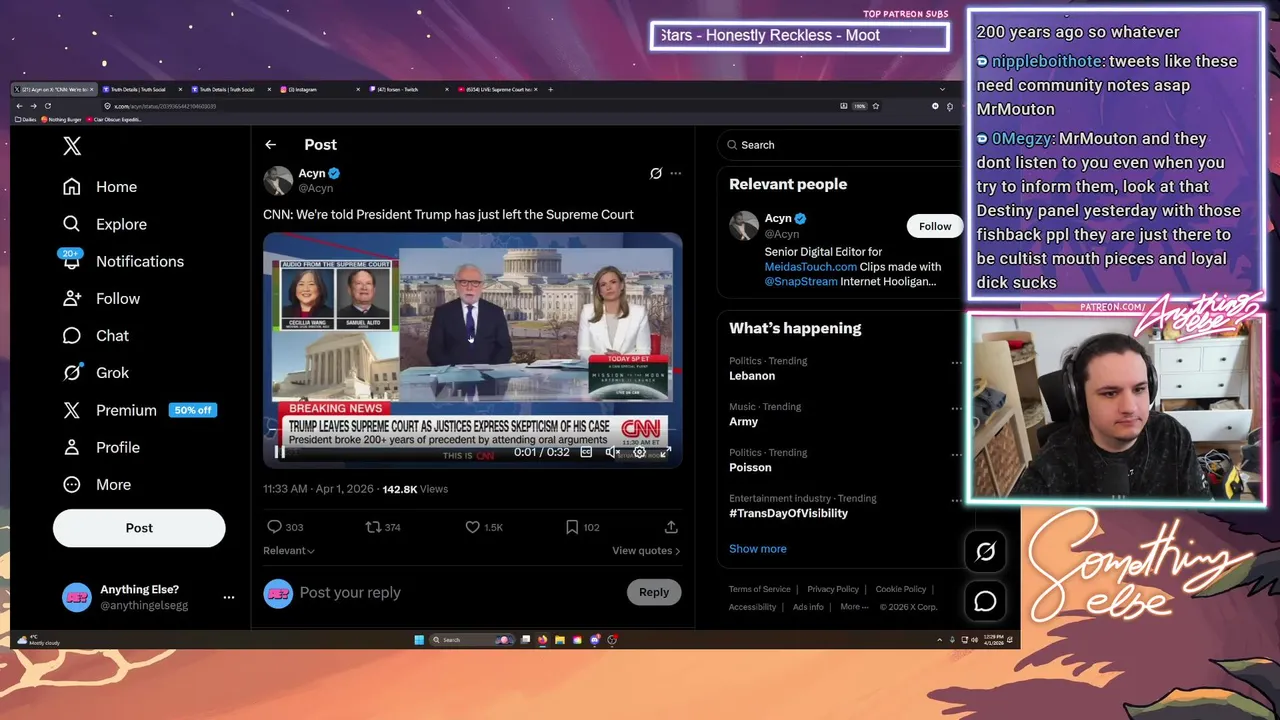1280x720 pixels.
Task: Switch to Instagram browser tab
Action: (318, 89)
